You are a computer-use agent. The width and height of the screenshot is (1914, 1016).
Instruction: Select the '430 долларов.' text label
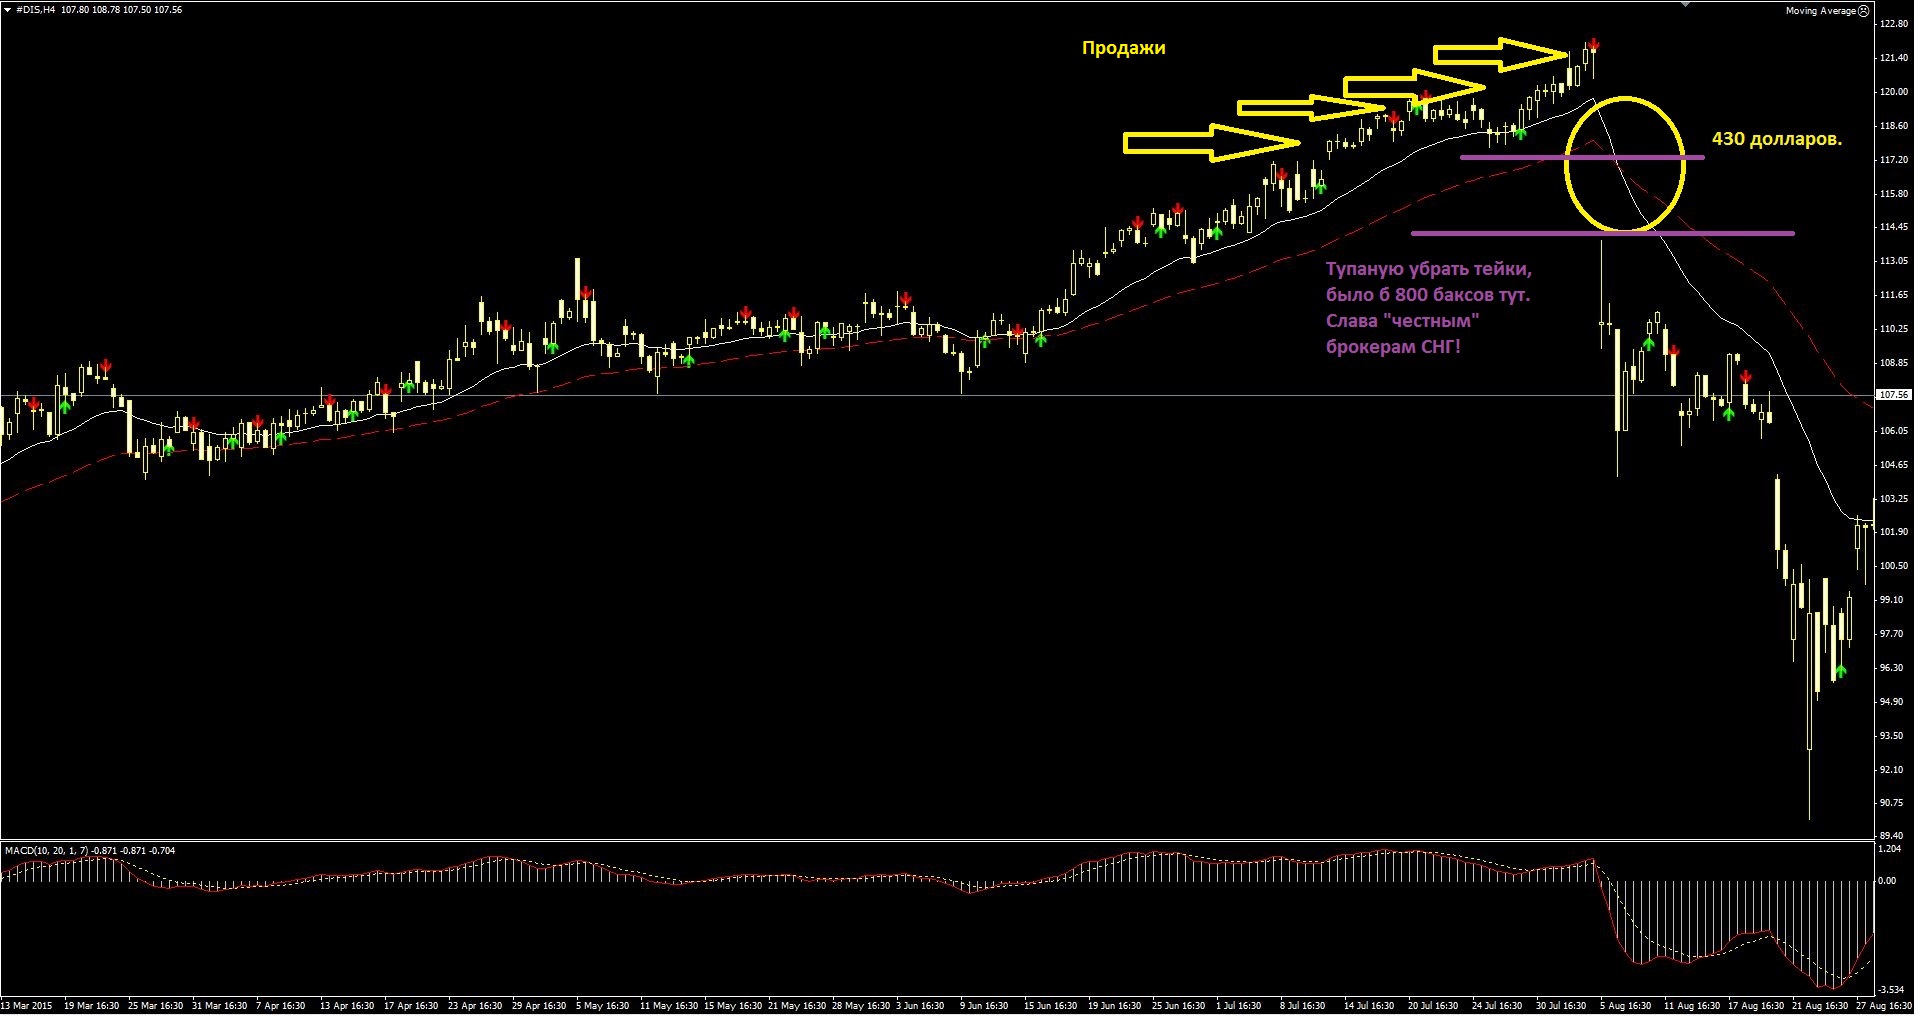pyautogui.click(x=1777, y=139)
